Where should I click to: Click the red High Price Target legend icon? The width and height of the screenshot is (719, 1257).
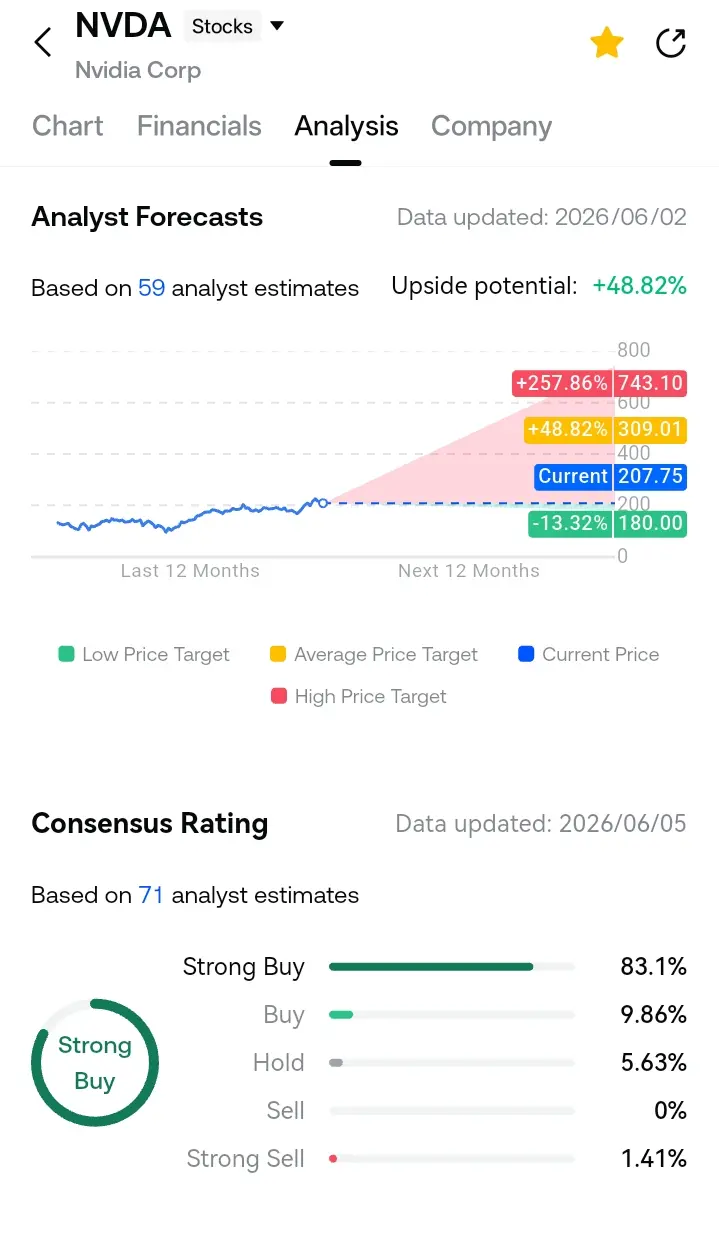[x=279, y=697]
